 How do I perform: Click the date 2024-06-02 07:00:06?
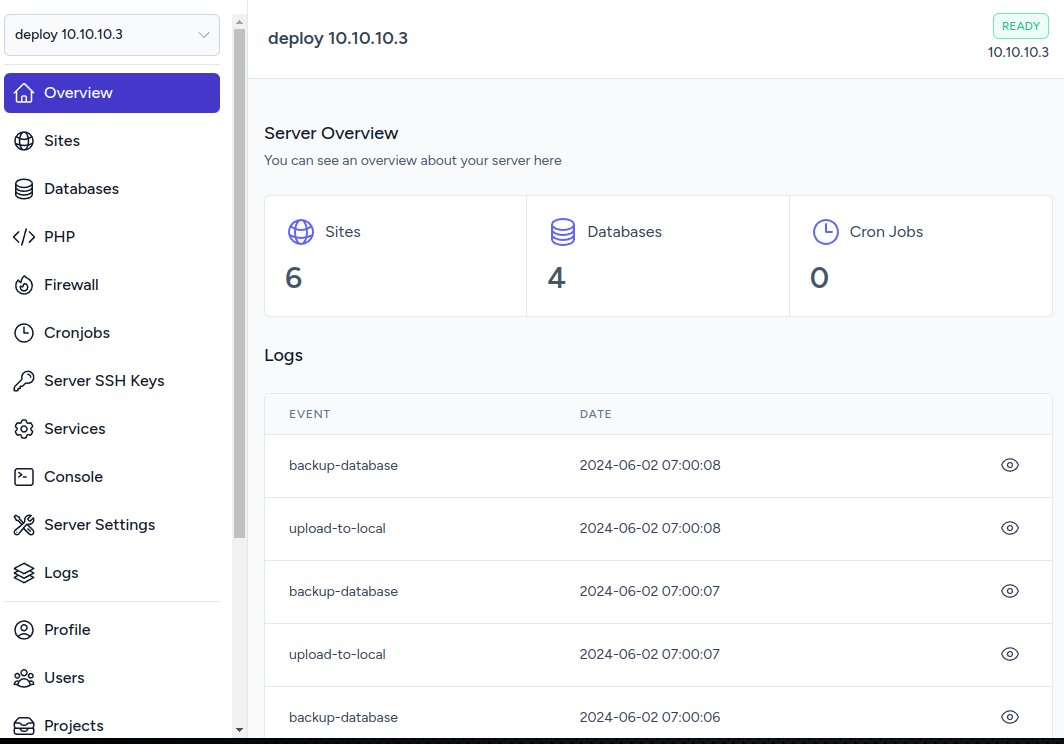point(649,717)
